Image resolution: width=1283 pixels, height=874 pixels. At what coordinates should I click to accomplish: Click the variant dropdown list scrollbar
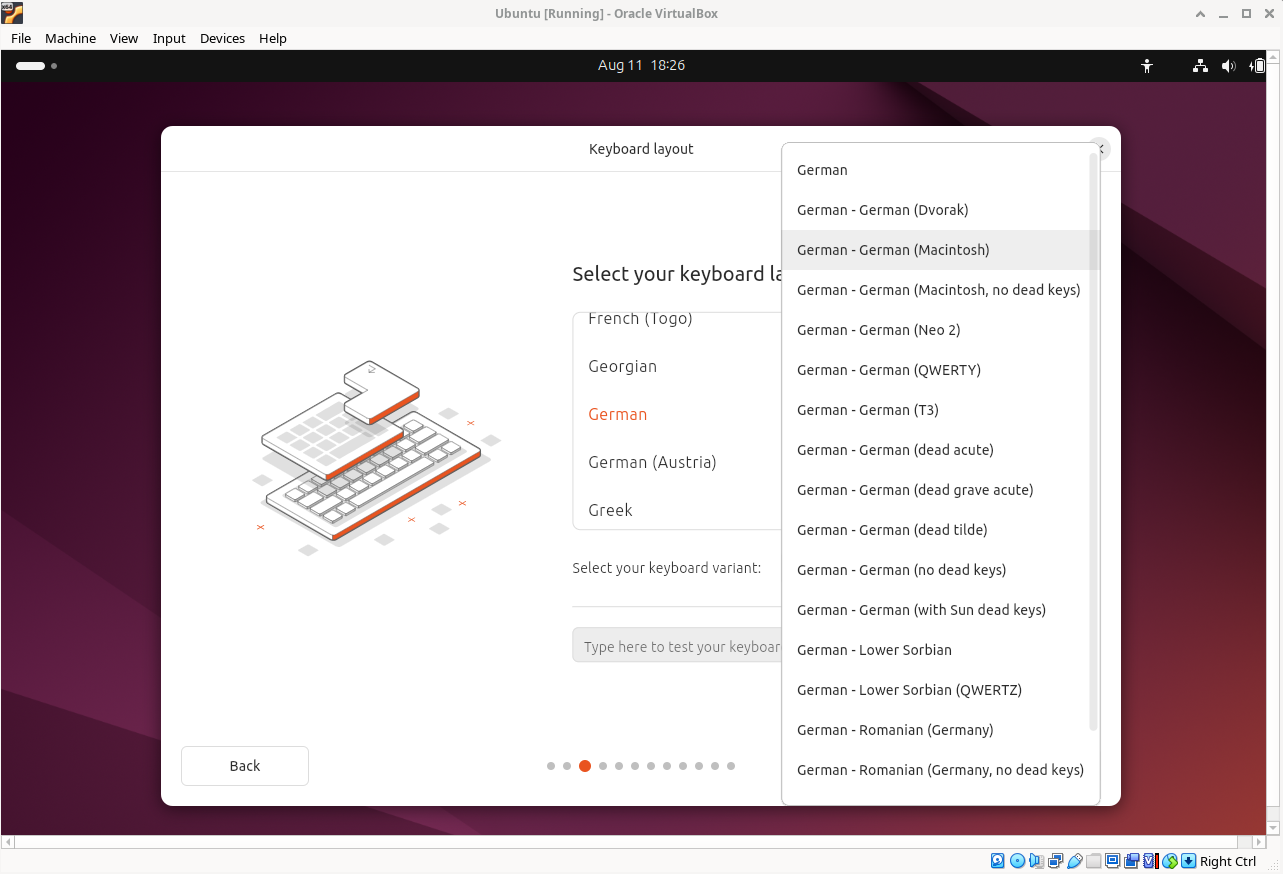[x=1093, y=440]
